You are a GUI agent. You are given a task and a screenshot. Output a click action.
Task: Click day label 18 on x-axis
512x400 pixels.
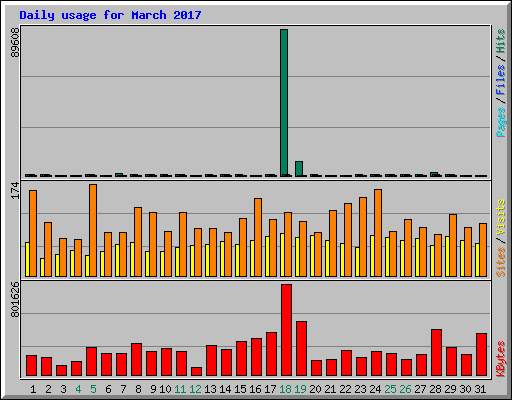pos(285,389)
